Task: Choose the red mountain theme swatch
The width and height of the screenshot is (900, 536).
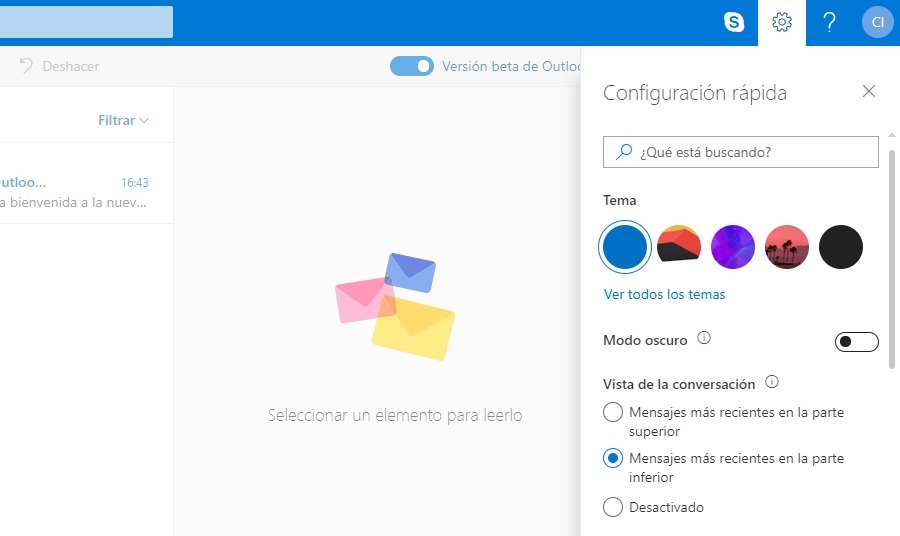Action: [x=678, y=247]
